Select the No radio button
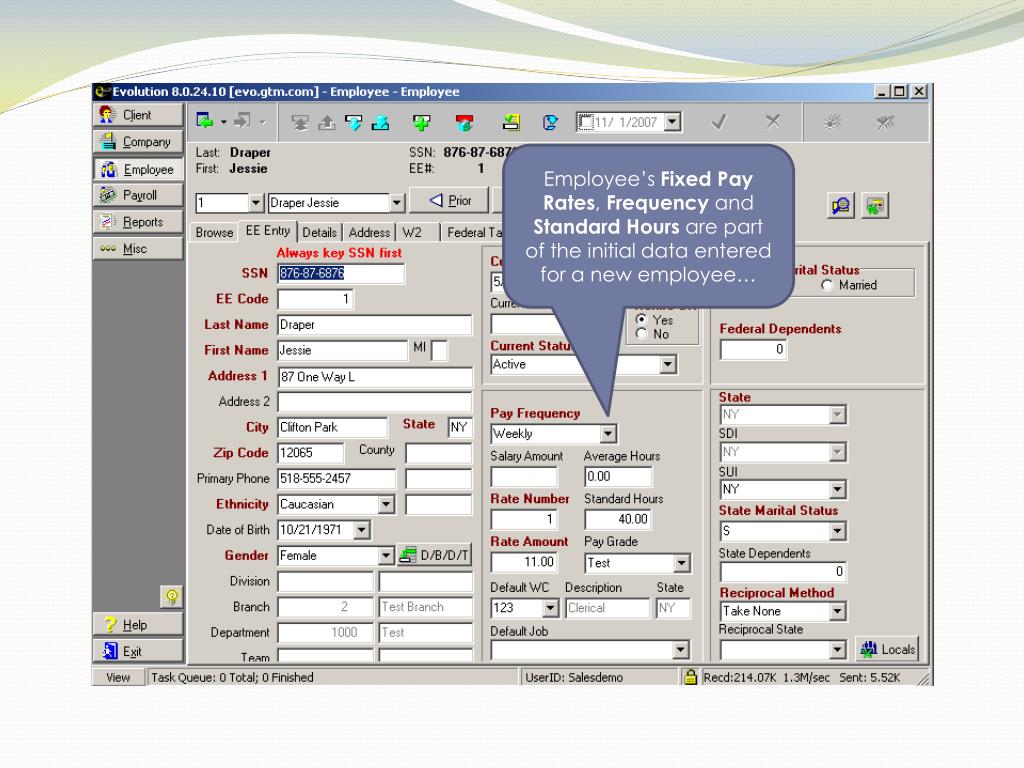1024x768 pixels. click(x=641, y=334)
